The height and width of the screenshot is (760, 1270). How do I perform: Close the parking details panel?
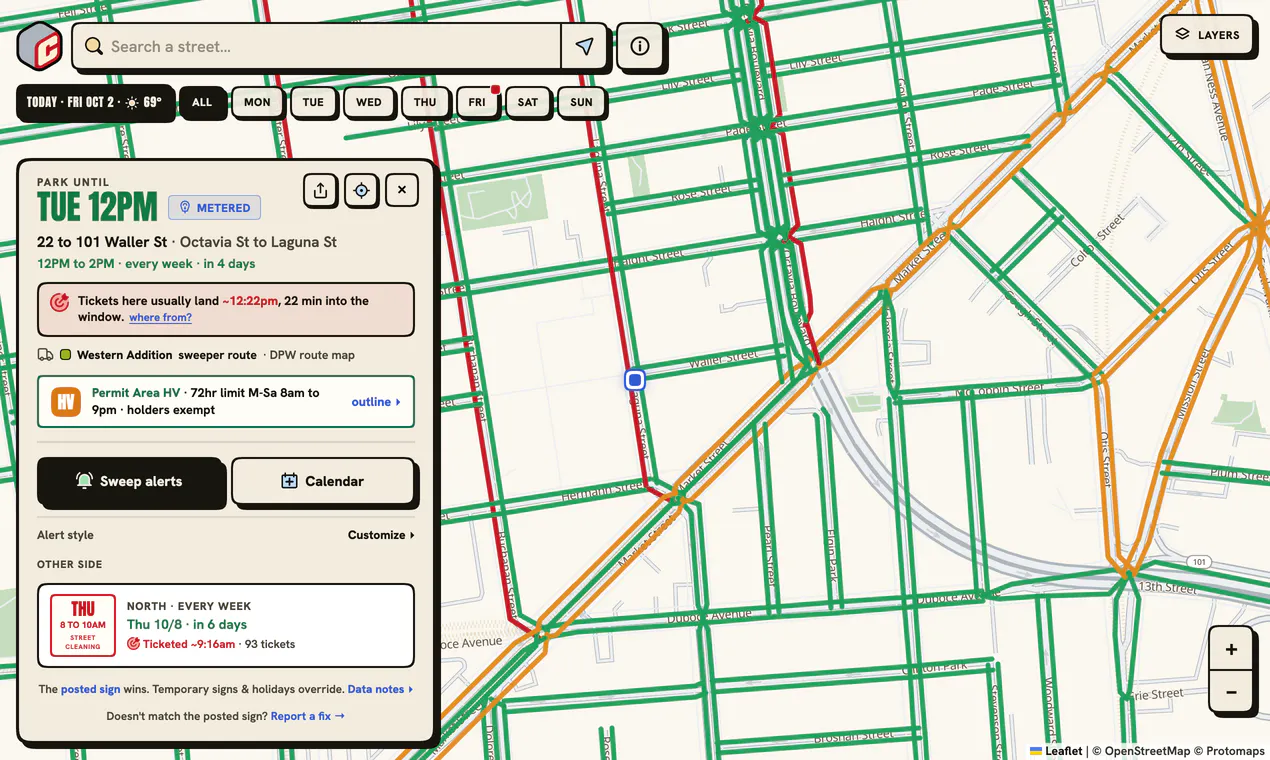402,190
